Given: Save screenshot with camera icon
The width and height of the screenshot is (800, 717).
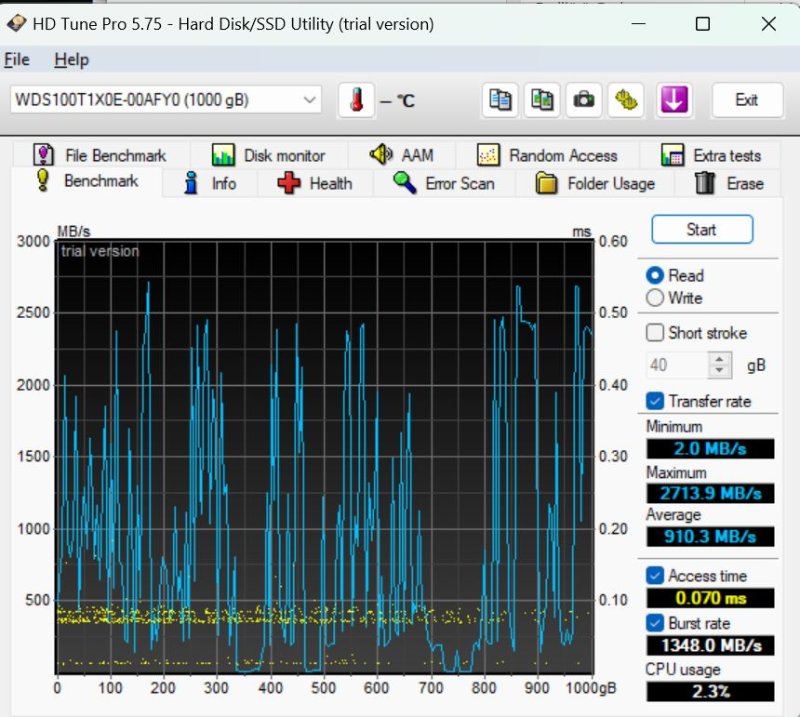Looking at the screenshot, I should tap(584, 100).
